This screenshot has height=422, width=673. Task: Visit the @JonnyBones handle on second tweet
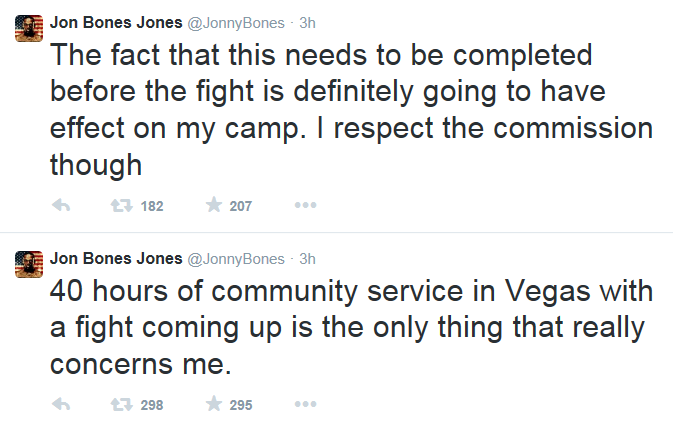pos(236,259)
